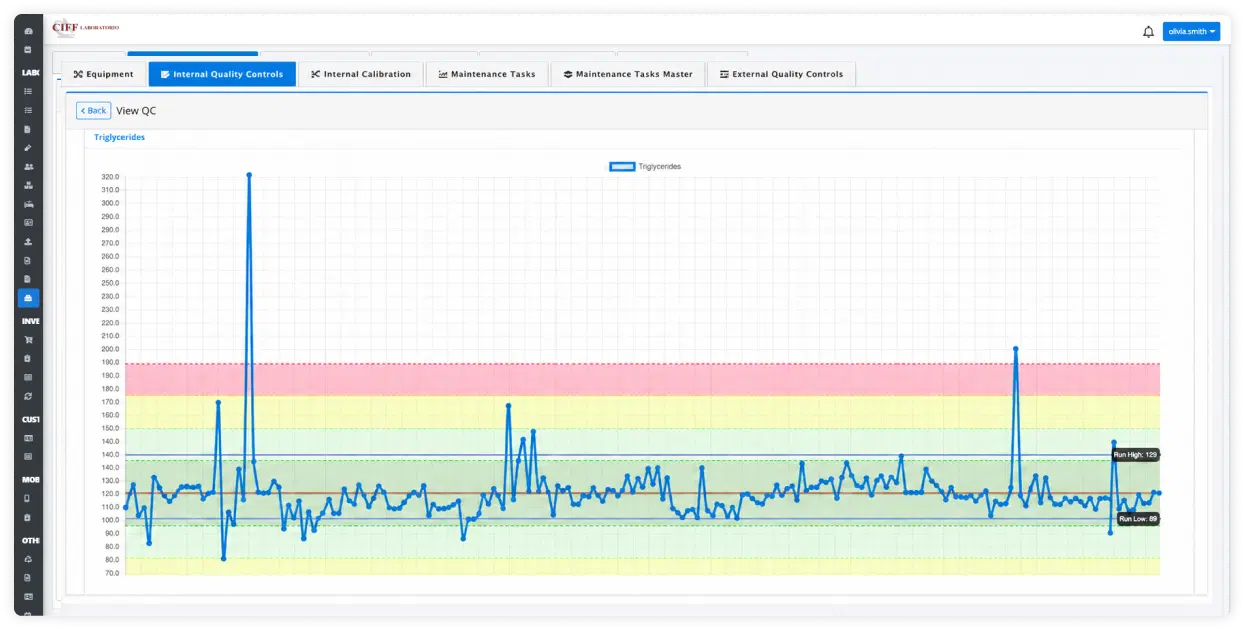Click the sliders icon on External Quality Controls

pos(724,74)
